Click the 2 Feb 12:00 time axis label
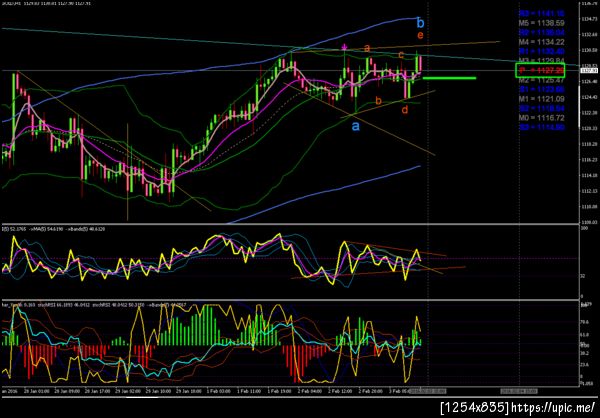The image size is (600, 418). 341,392
